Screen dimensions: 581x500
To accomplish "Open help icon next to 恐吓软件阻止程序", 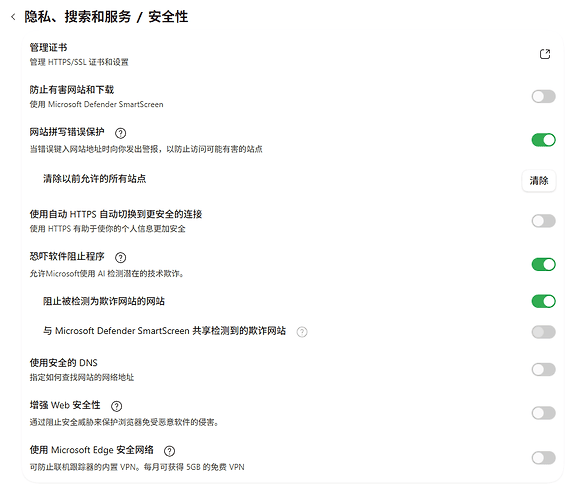I will tap(120, 257).
